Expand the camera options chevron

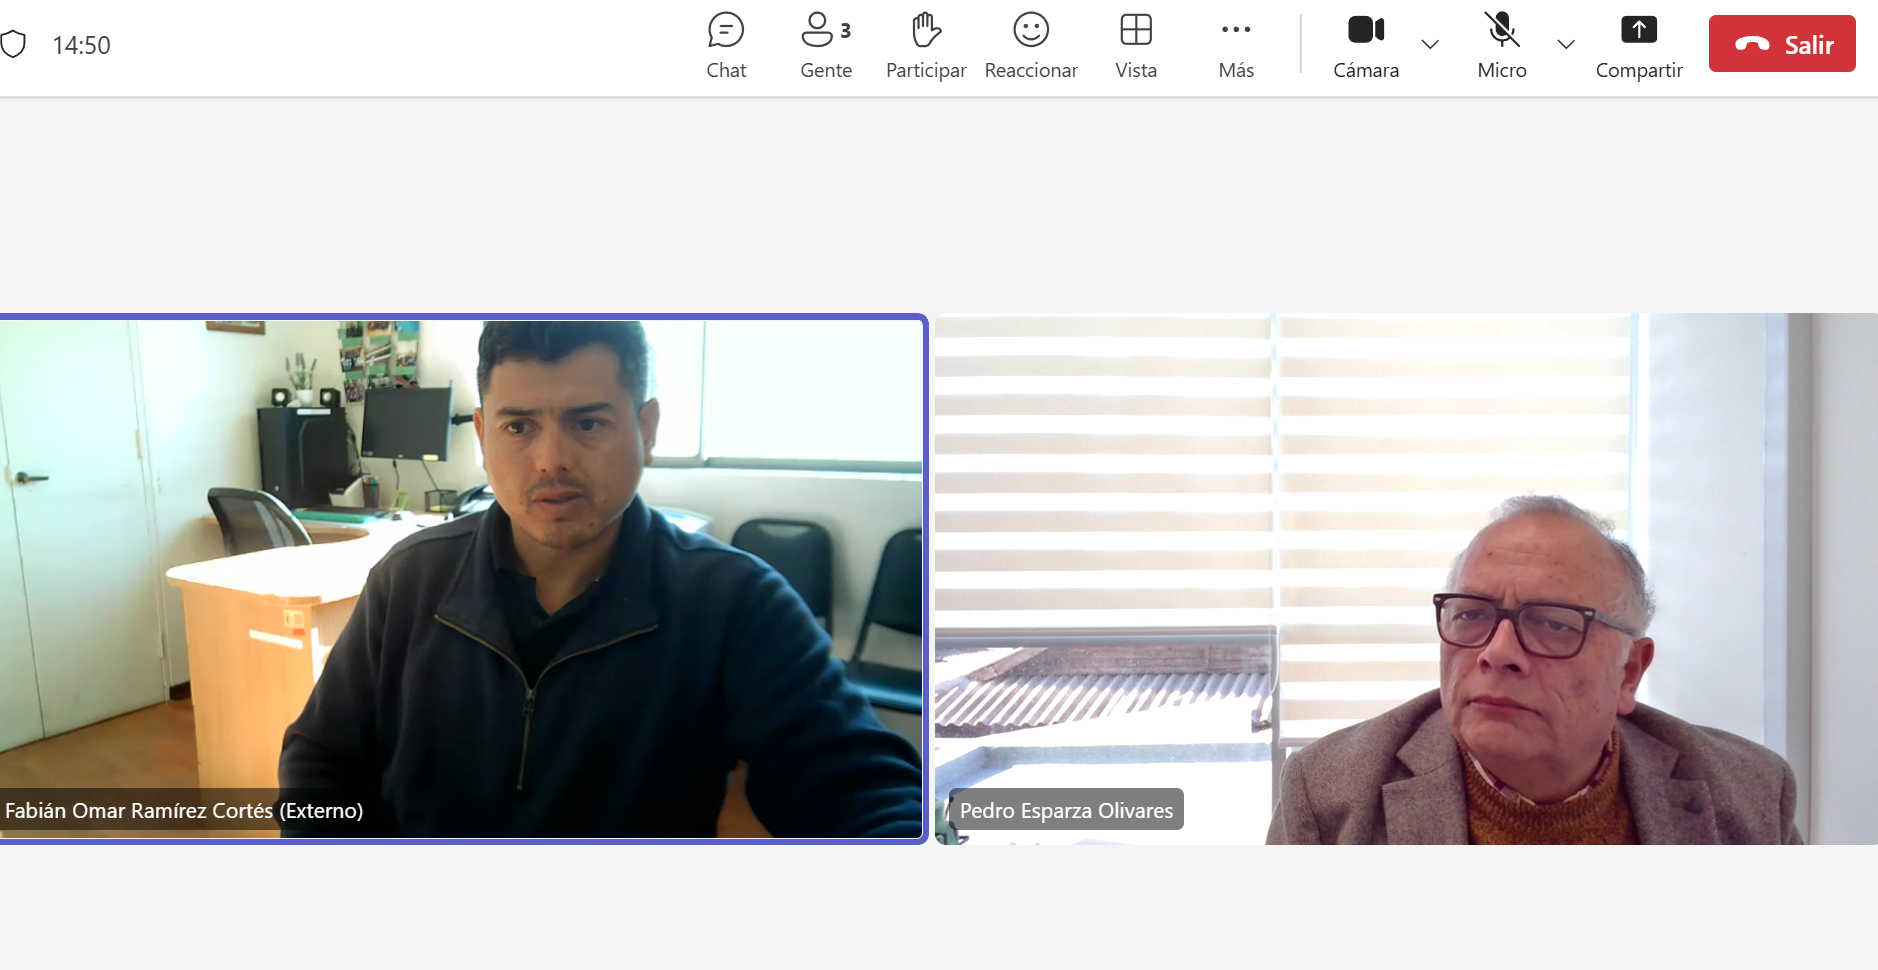click(x=1430, y=44)
